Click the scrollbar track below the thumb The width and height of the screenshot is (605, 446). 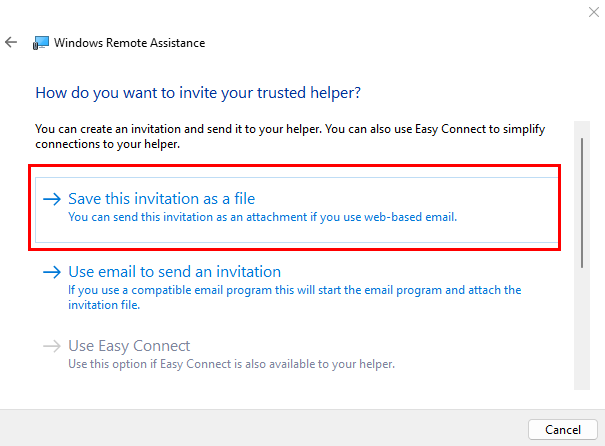pos(582,330)
